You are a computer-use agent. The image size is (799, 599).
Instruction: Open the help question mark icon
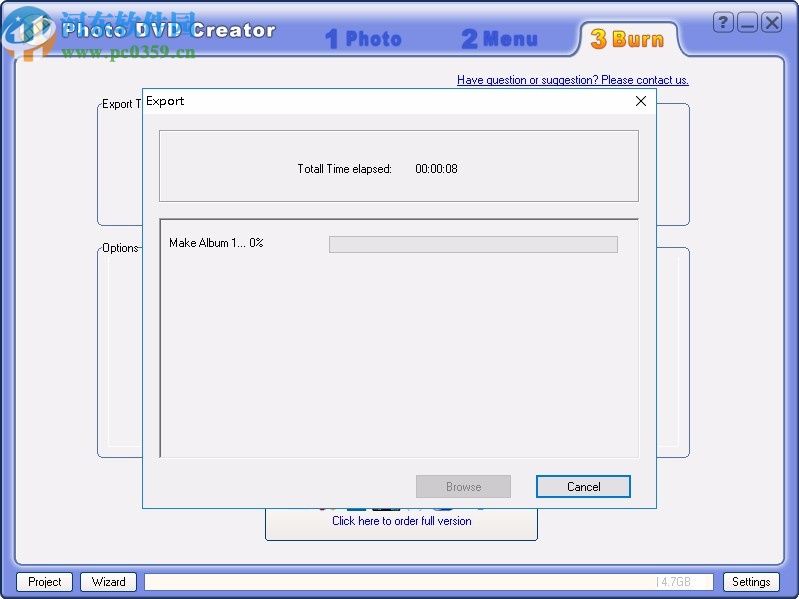(x=723, y=23)
